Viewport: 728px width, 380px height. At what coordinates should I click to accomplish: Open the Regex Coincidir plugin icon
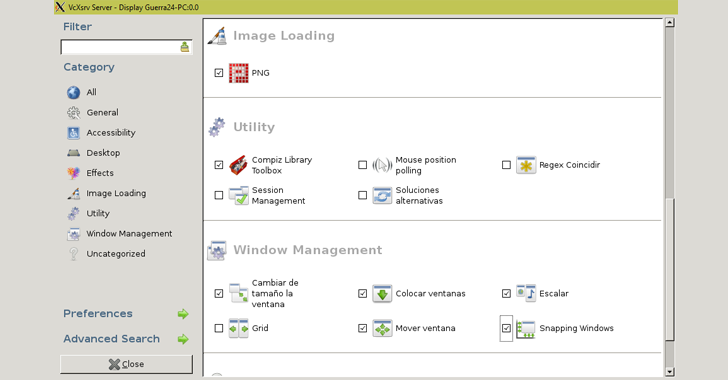point(526,165)
